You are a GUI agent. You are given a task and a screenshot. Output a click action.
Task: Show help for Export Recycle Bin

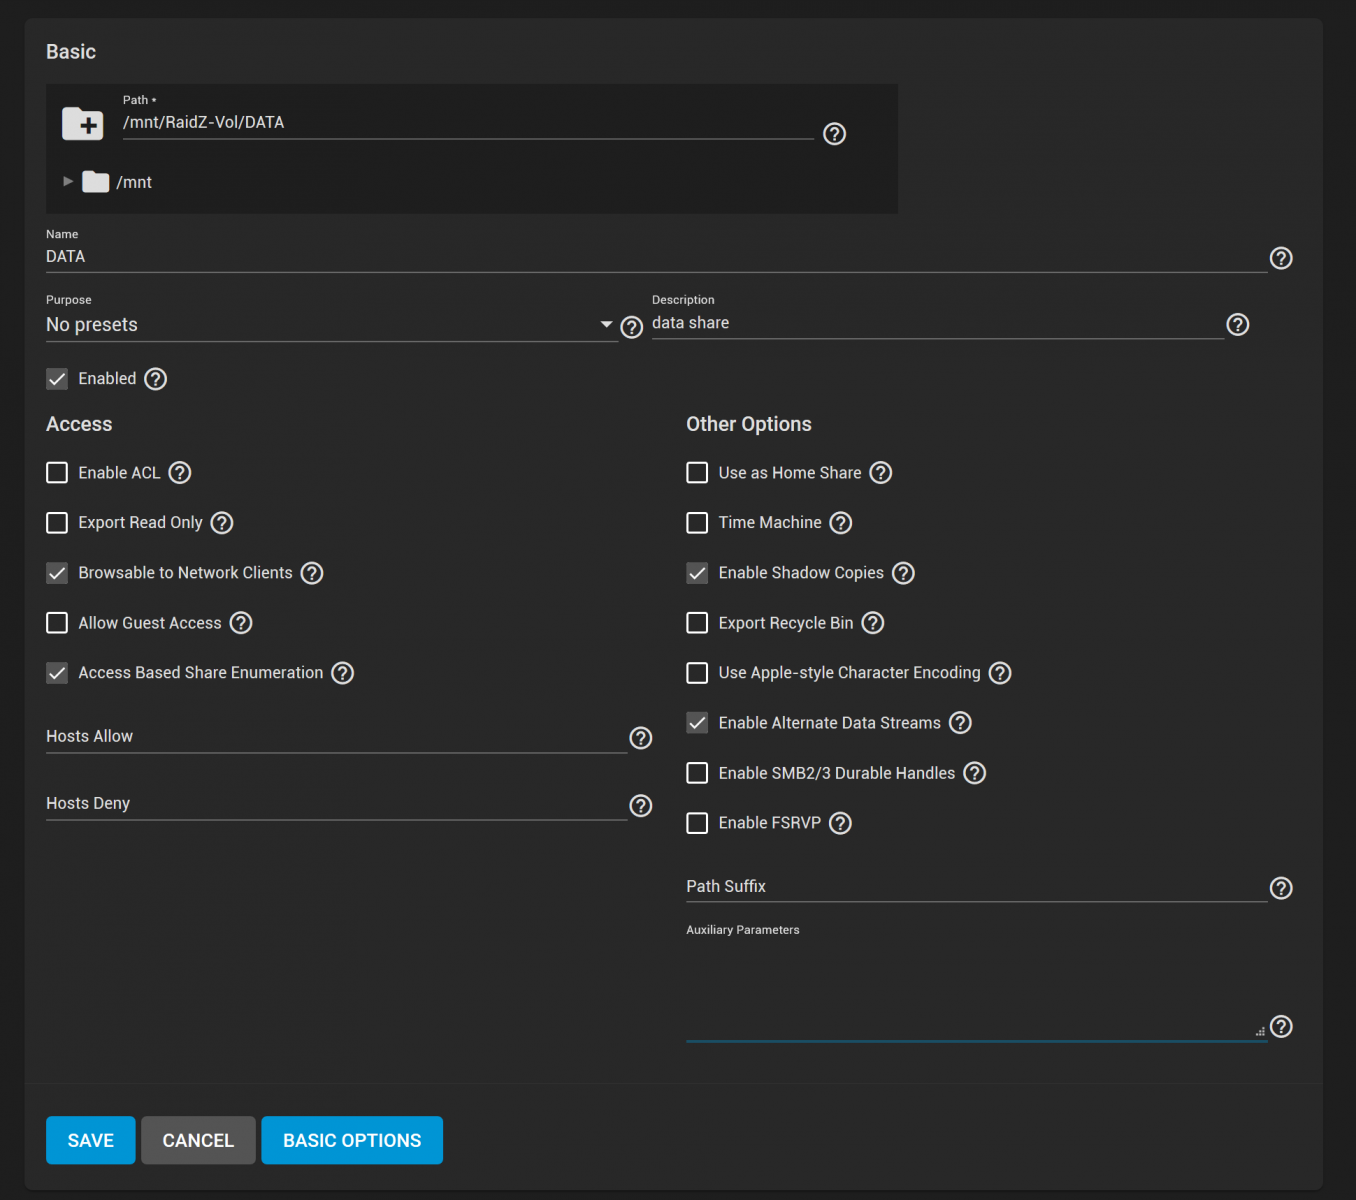click(873, 623)
